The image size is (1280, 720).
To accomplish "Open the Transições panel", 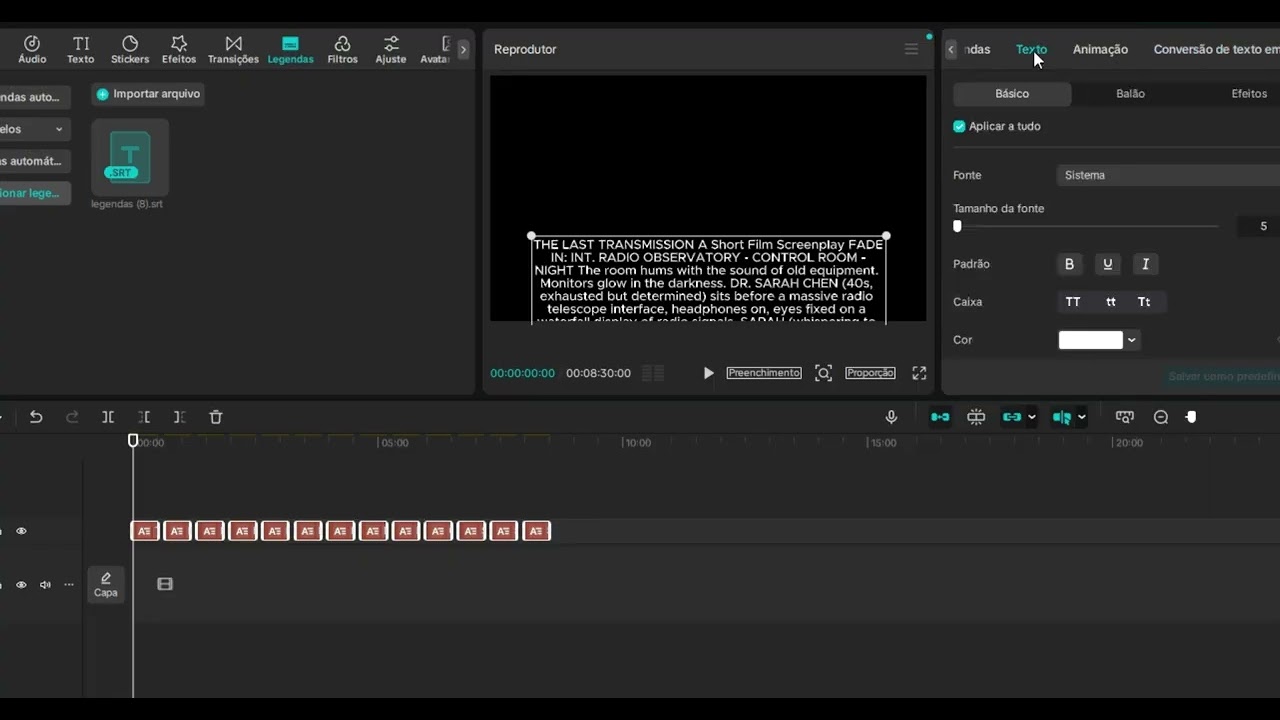I will [x=233, y=50].
